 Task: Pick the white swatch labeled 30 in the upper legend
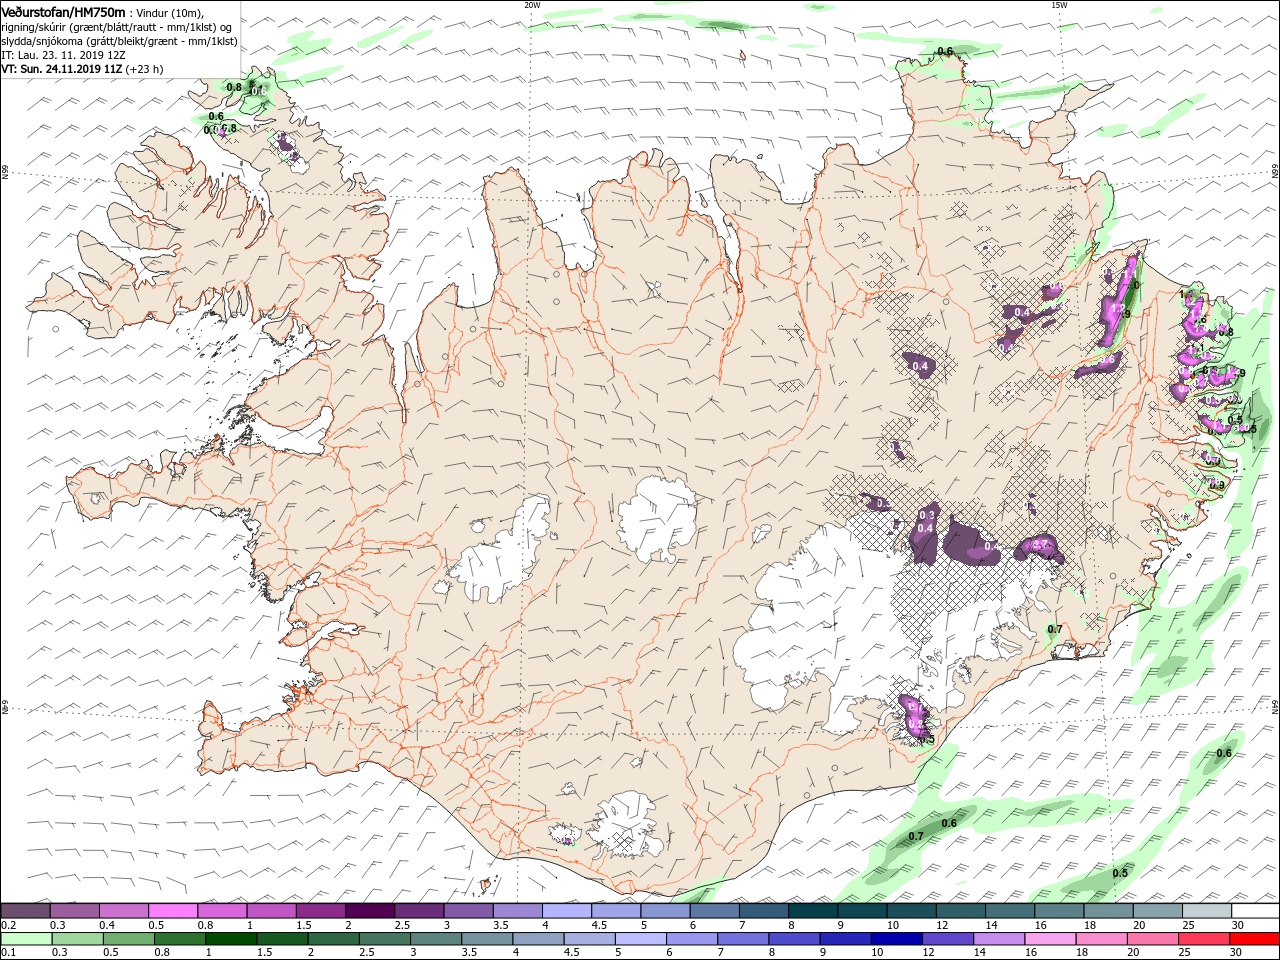tap(1255, 911)
